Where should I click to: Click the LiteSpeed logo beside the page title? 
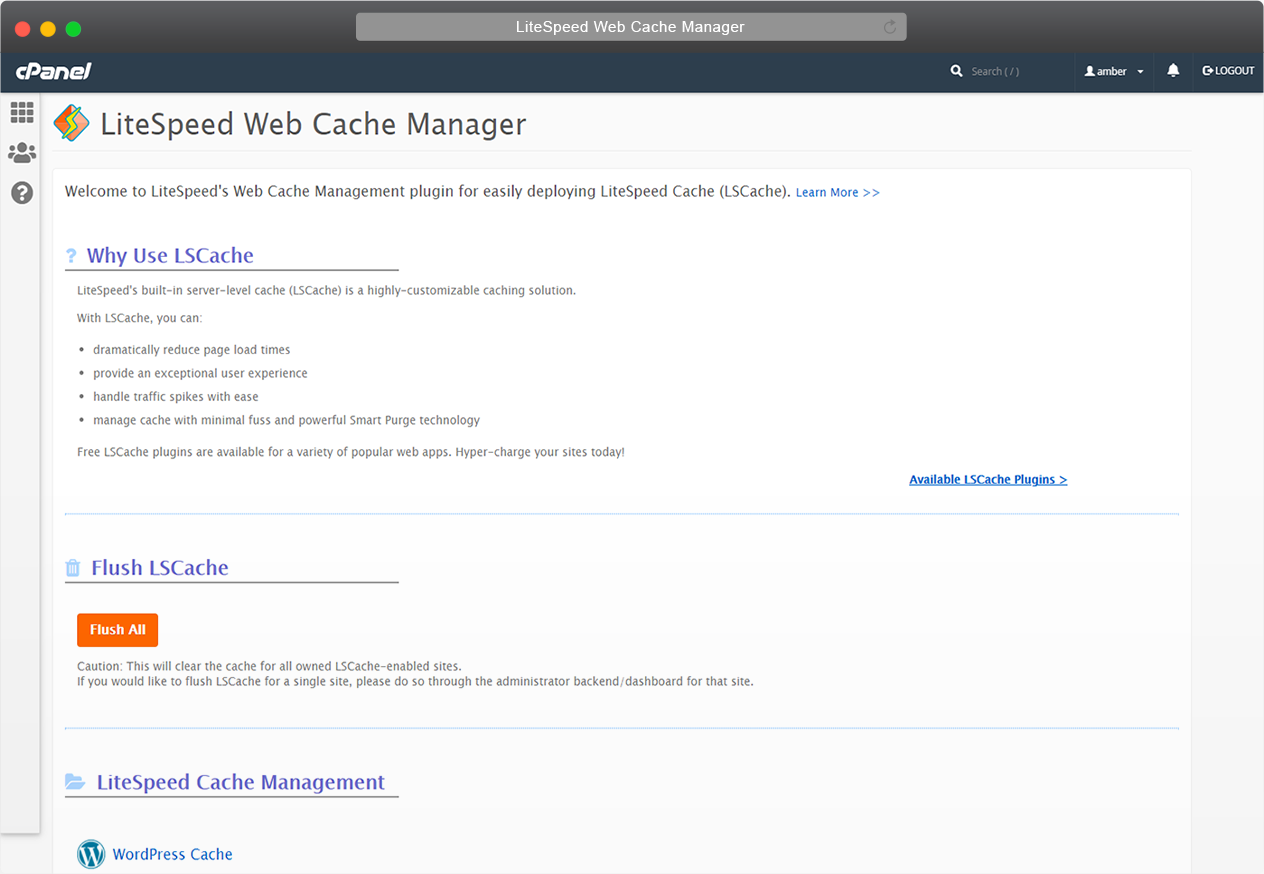[x=71, y=123]
